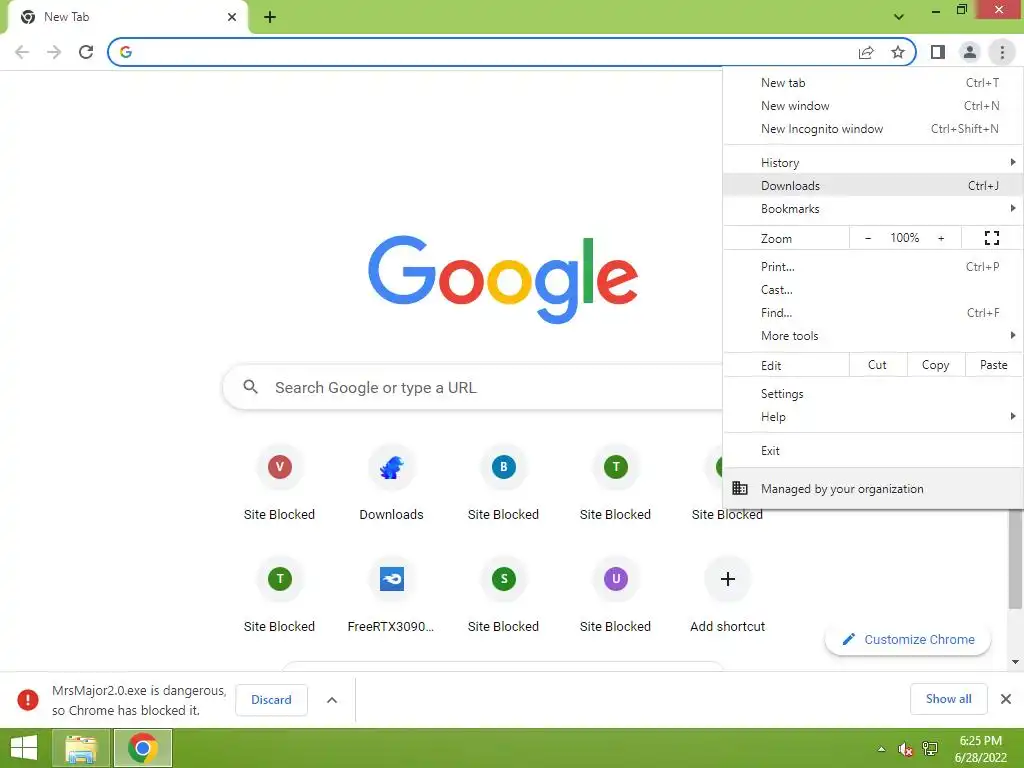Show hidden tray icons arrow
Image resolution: width=1024 pixels, height=768 pixels.
pos(881,749)
